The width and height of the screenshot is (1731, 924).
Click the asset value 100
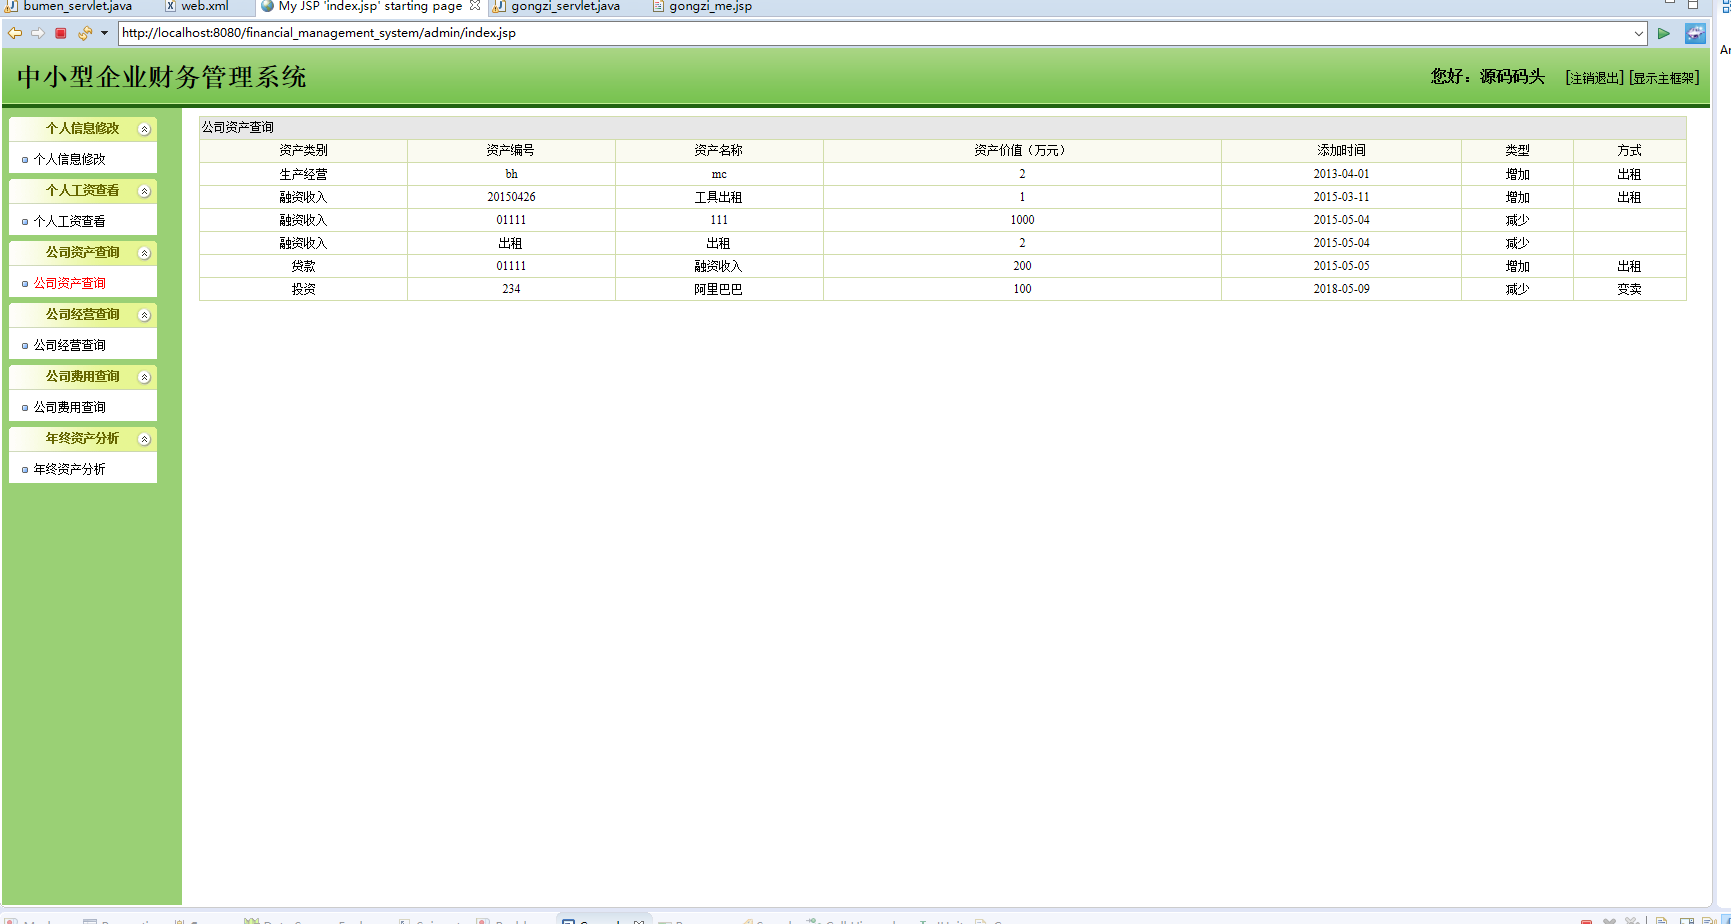pos(1022,289)
